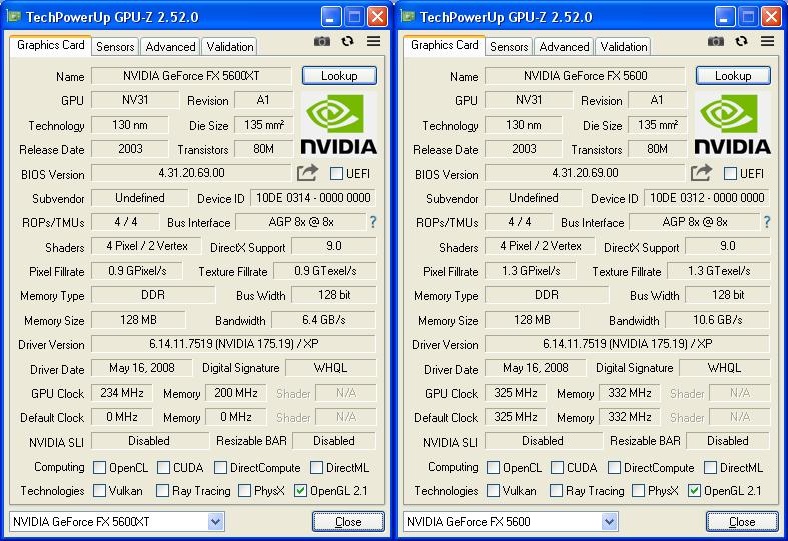This screenshot has height=541, width=788.
Task: Click Lookup button in FX 5600XT window
Action: (x=339, y=76)
